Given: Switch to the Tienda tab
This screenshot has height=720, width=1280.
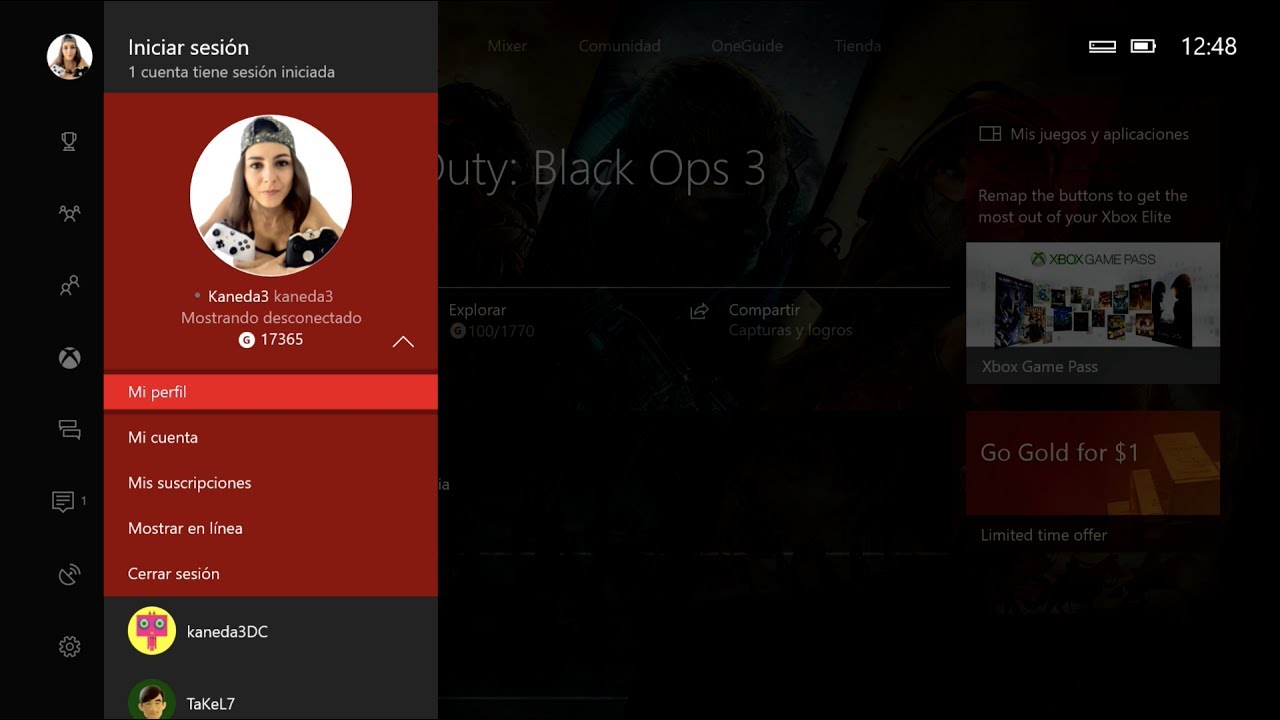Looking at the screenshot, I should 858,46.
